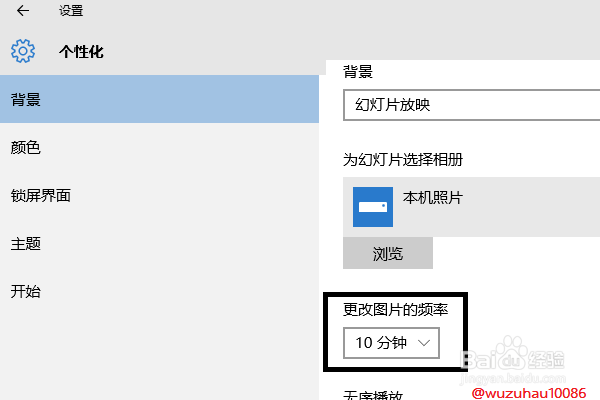Click the blue 本机照片 album icon
This screenshot has height=400, width=600.
click(373, 206)
